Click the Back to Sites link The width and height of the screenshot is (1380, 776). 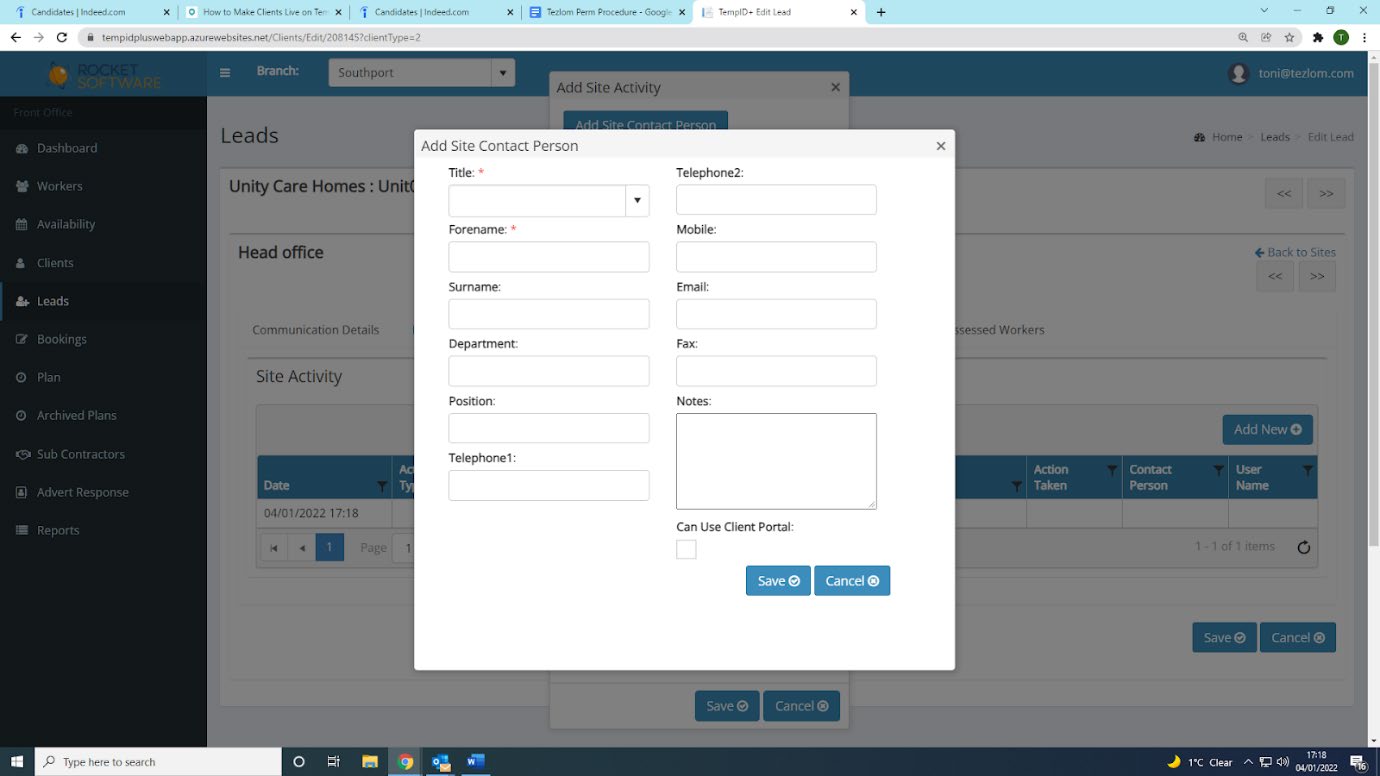pos(1295,252)
